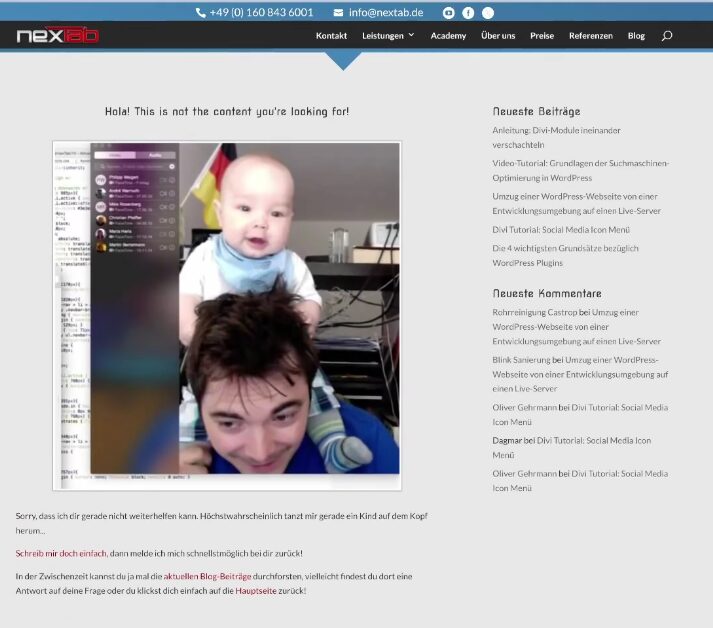This screenshot has width=713, height=628.
Task: Expand the Leistungen dropdown menu
Action: pos(388,36)
